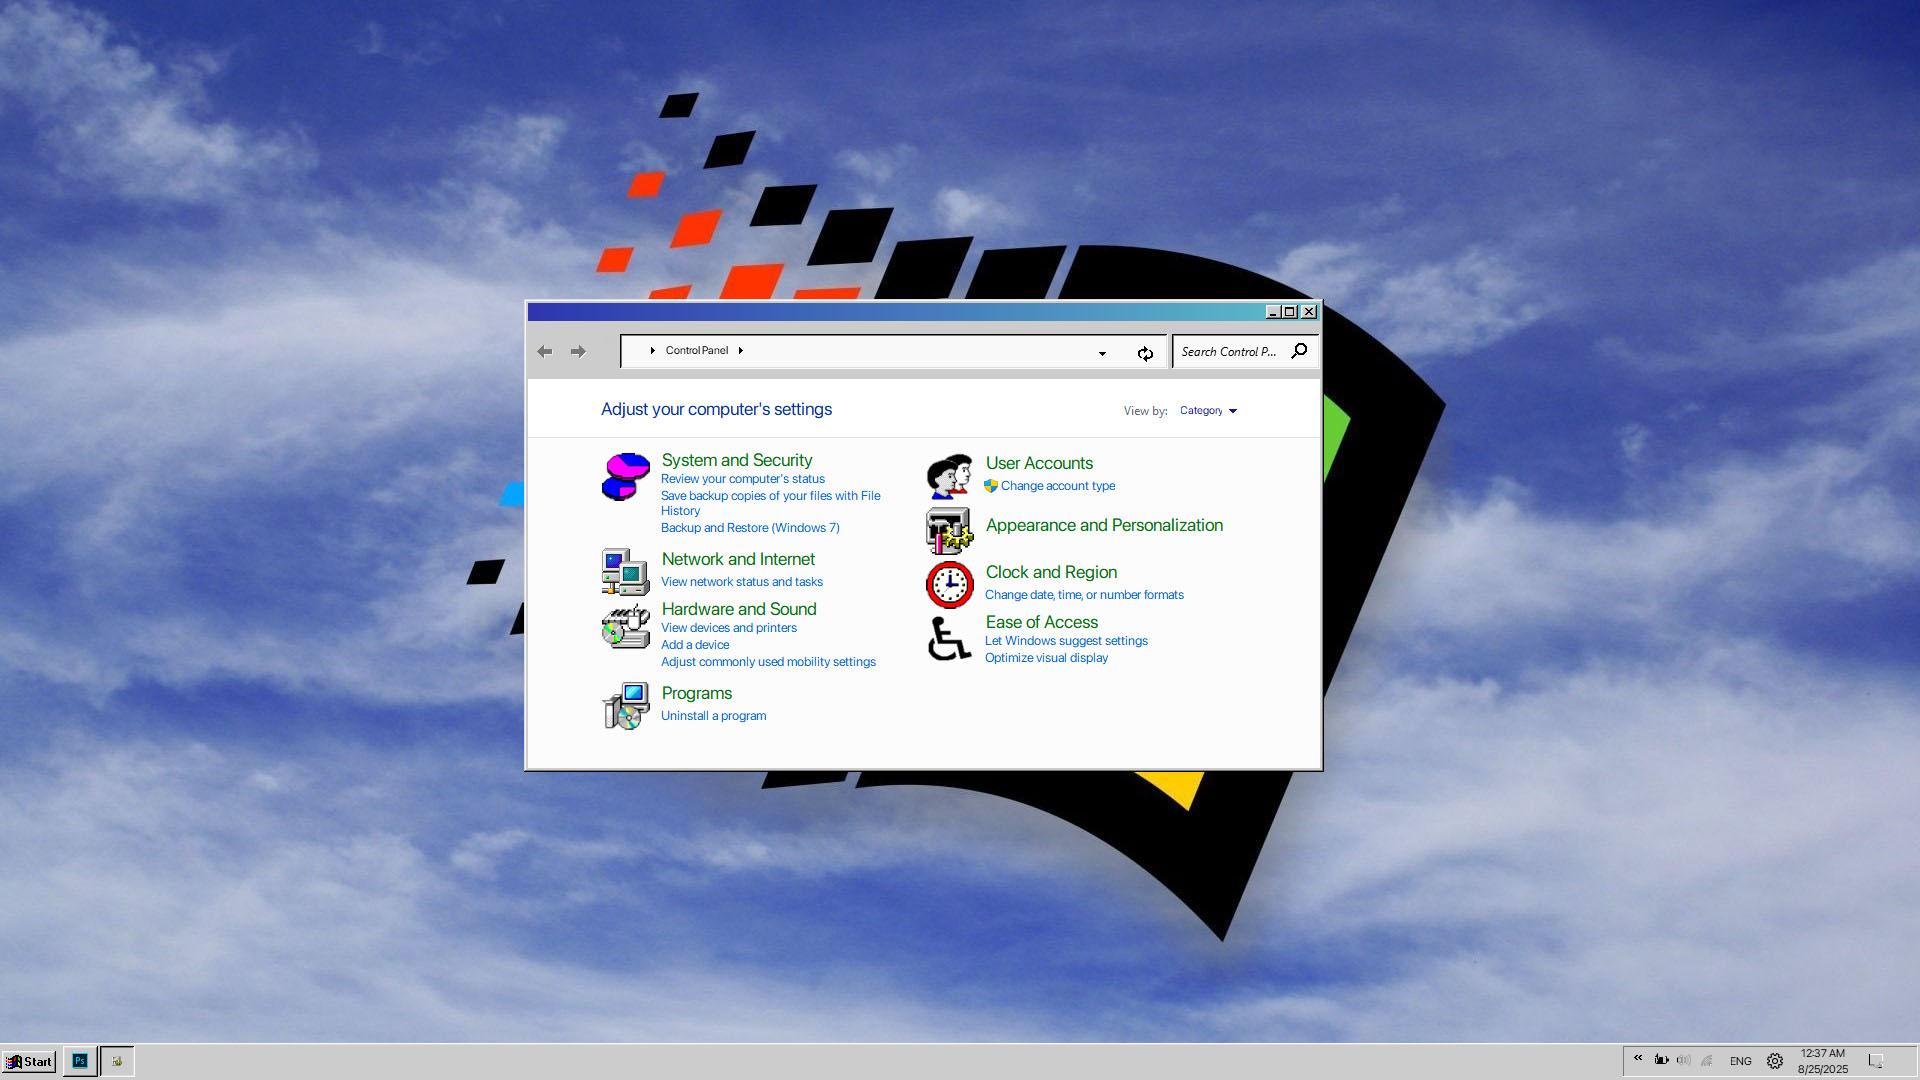
Task: Click the Hardware and Sound icon
Action: tap(625, 626)
